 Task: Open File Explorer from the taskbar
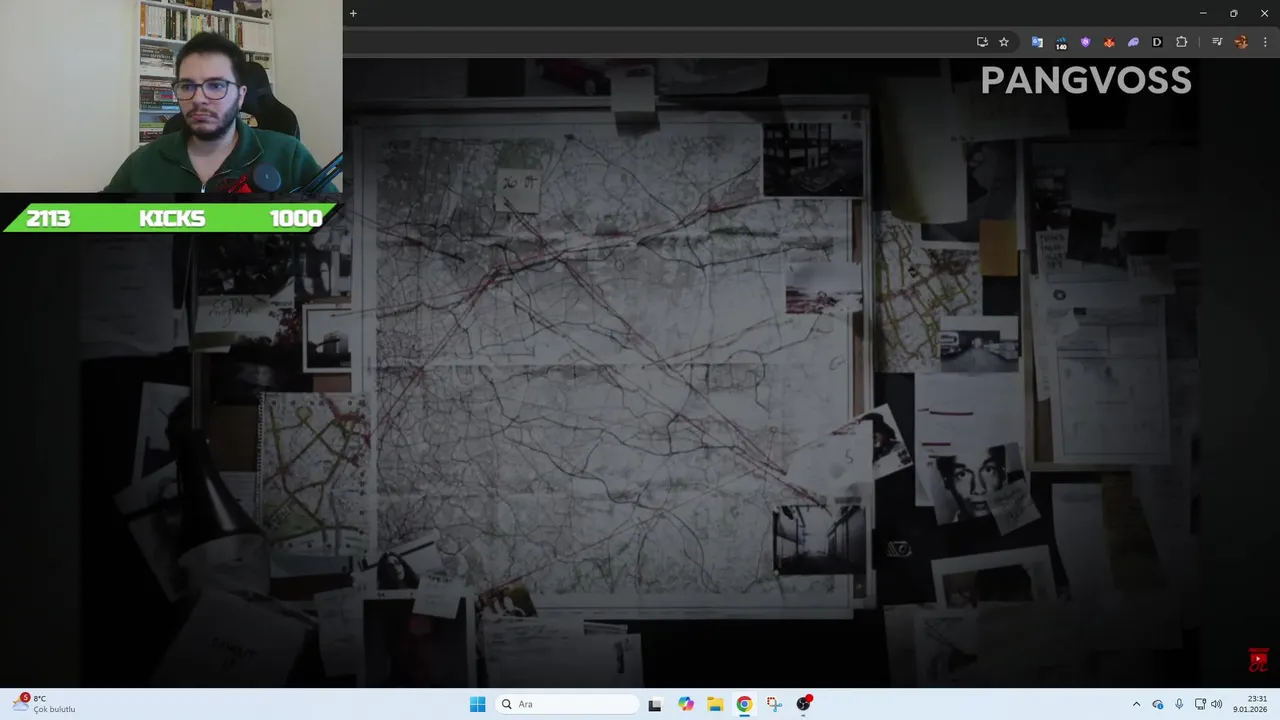[x=715, y=704]
